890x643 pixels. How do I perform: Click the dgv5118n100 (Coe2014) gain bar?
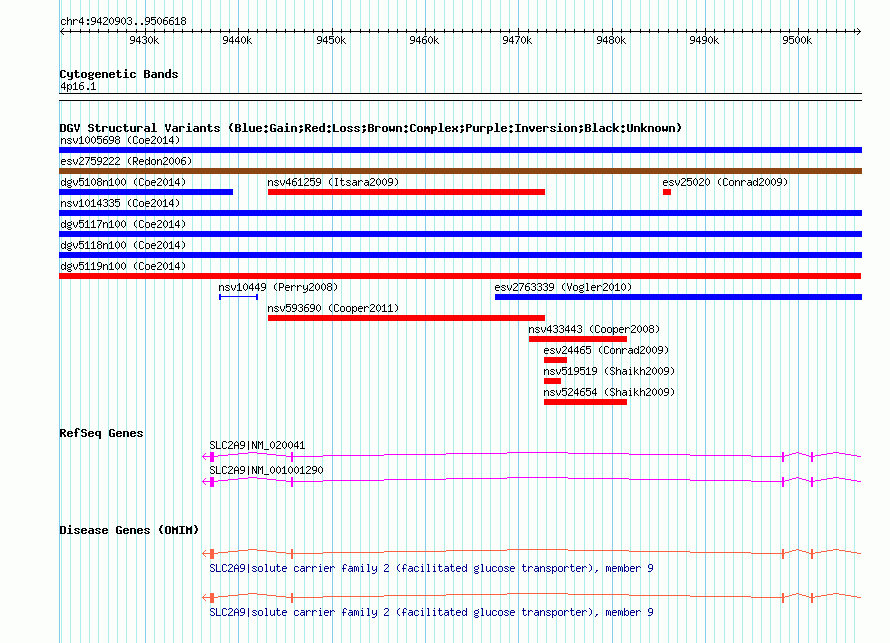tap(460, 255)
